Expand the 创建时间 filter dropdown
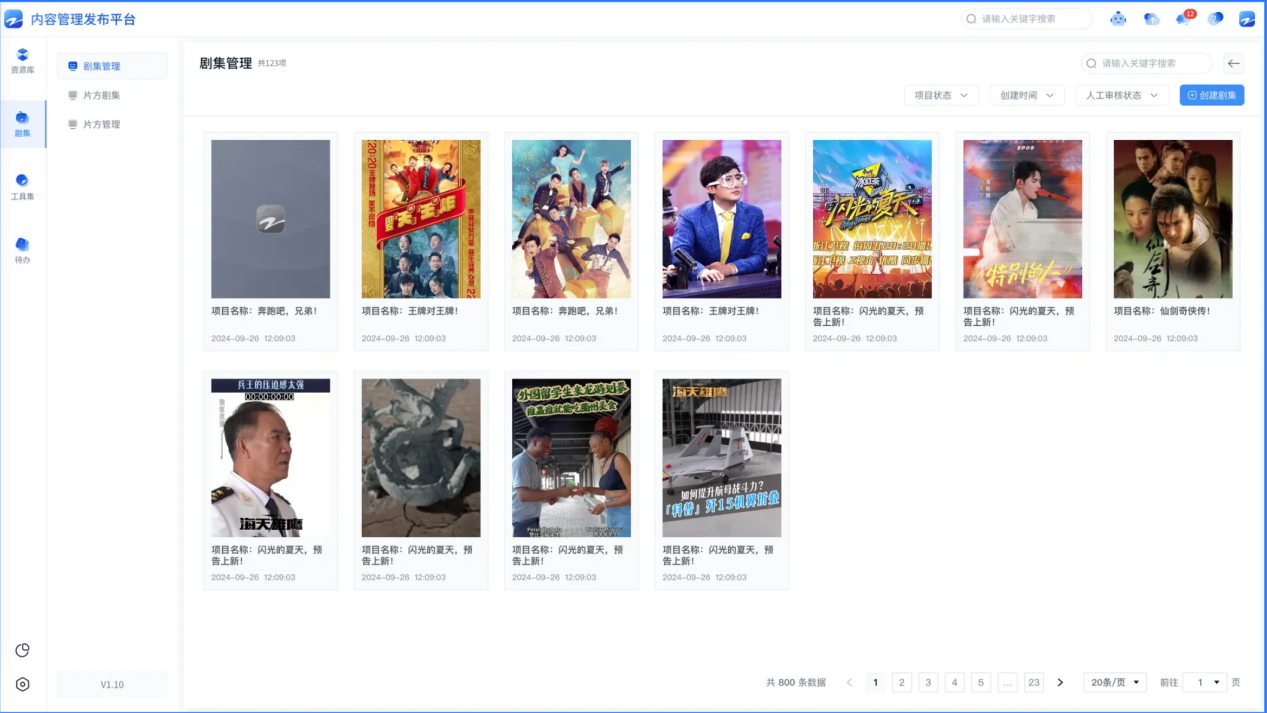This screenshot has width=1267, height=713. click(1026, 95)
